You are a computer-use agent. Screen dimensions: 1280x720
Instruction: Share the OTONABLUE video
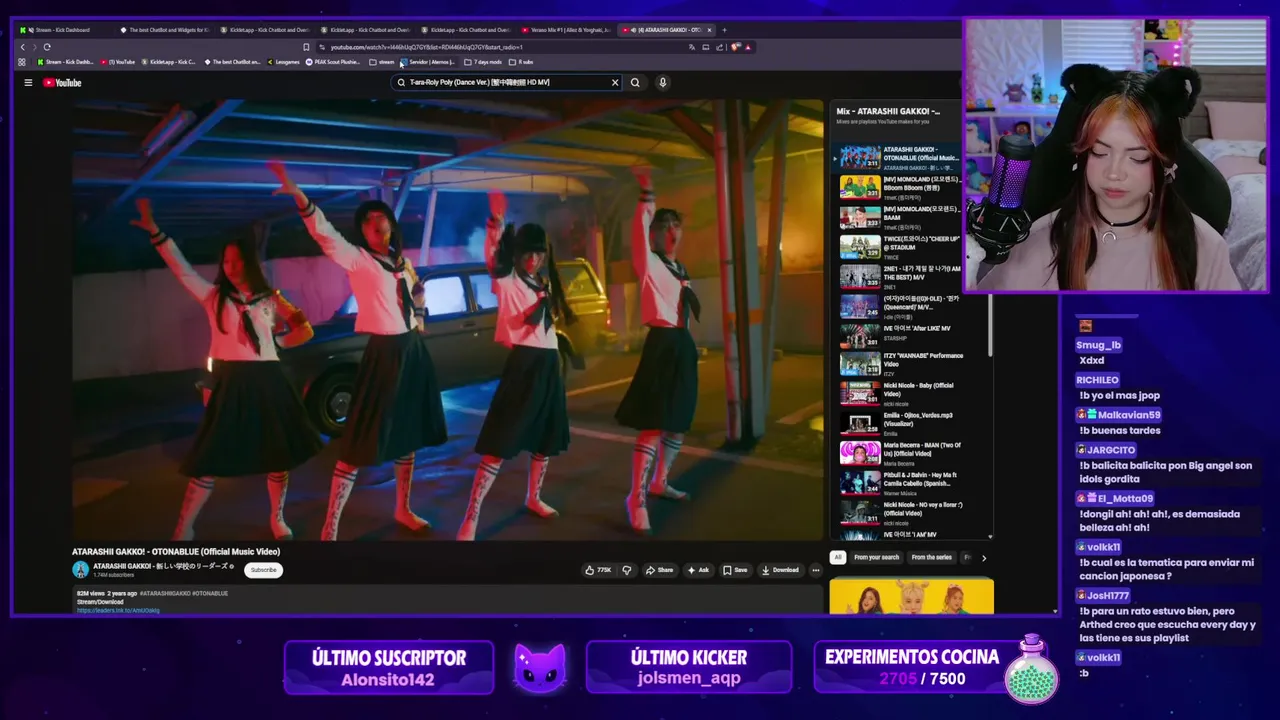click(659, 570)
